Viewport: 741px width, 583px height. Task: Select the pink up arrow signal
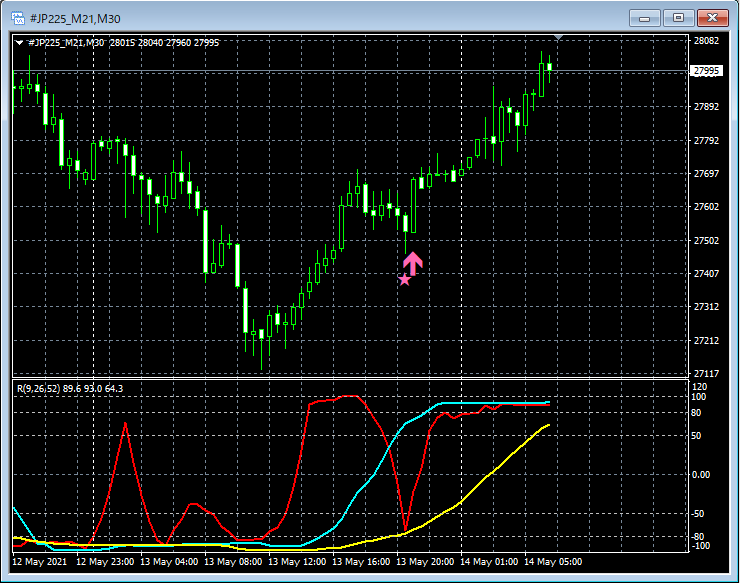pos(413,263)
